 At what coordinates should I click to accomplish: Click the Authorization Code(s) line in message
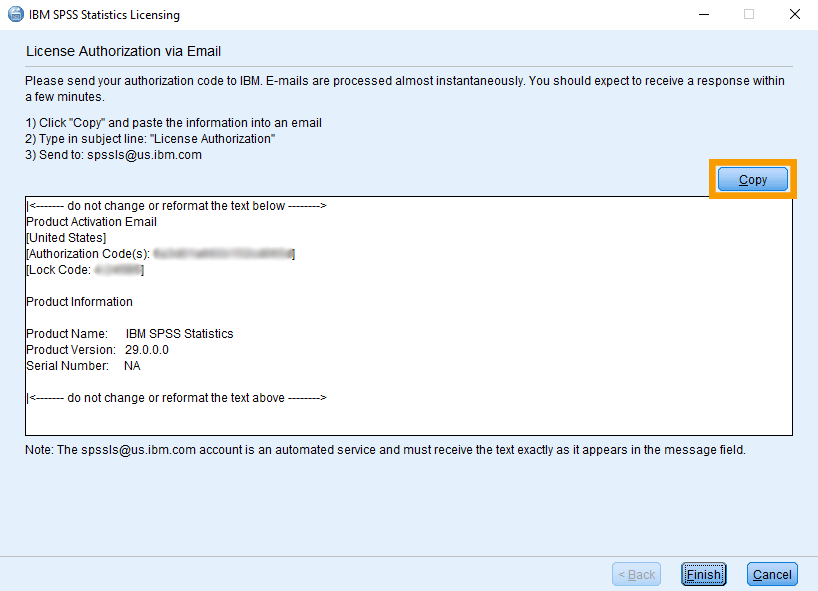point(161,254)
